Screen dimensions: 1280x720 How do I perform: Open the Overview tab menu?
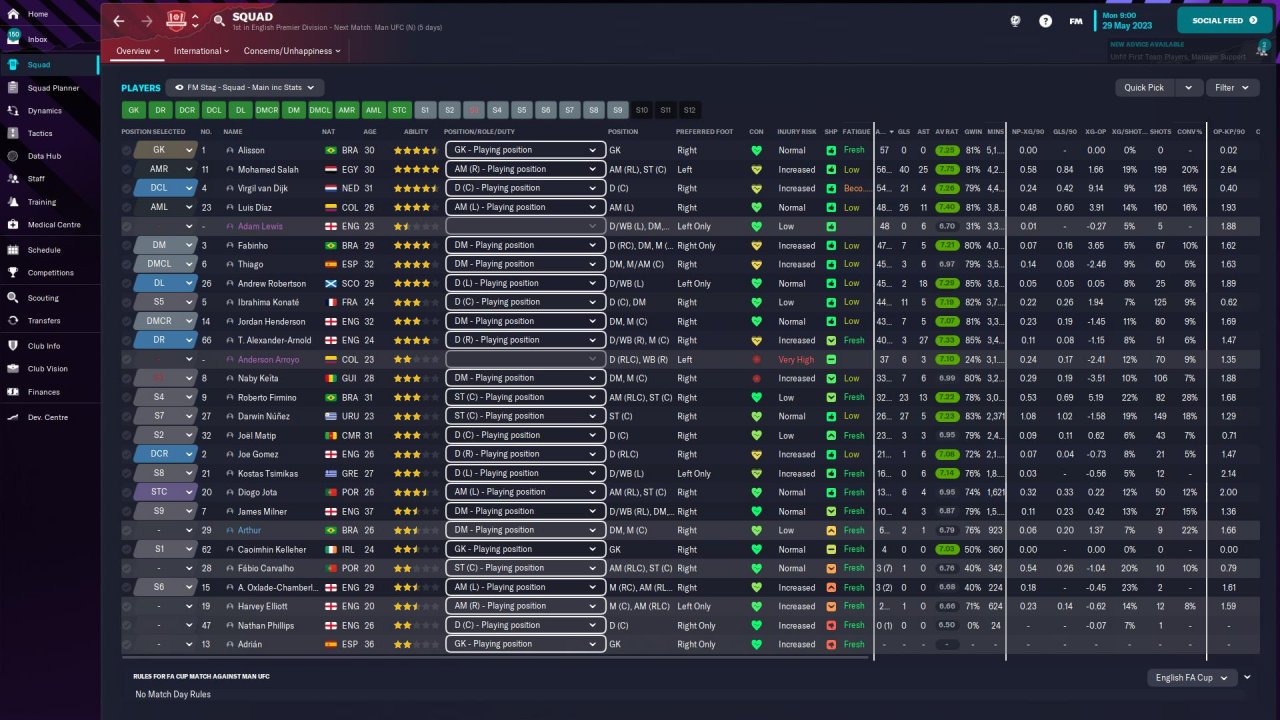point(138,51)
